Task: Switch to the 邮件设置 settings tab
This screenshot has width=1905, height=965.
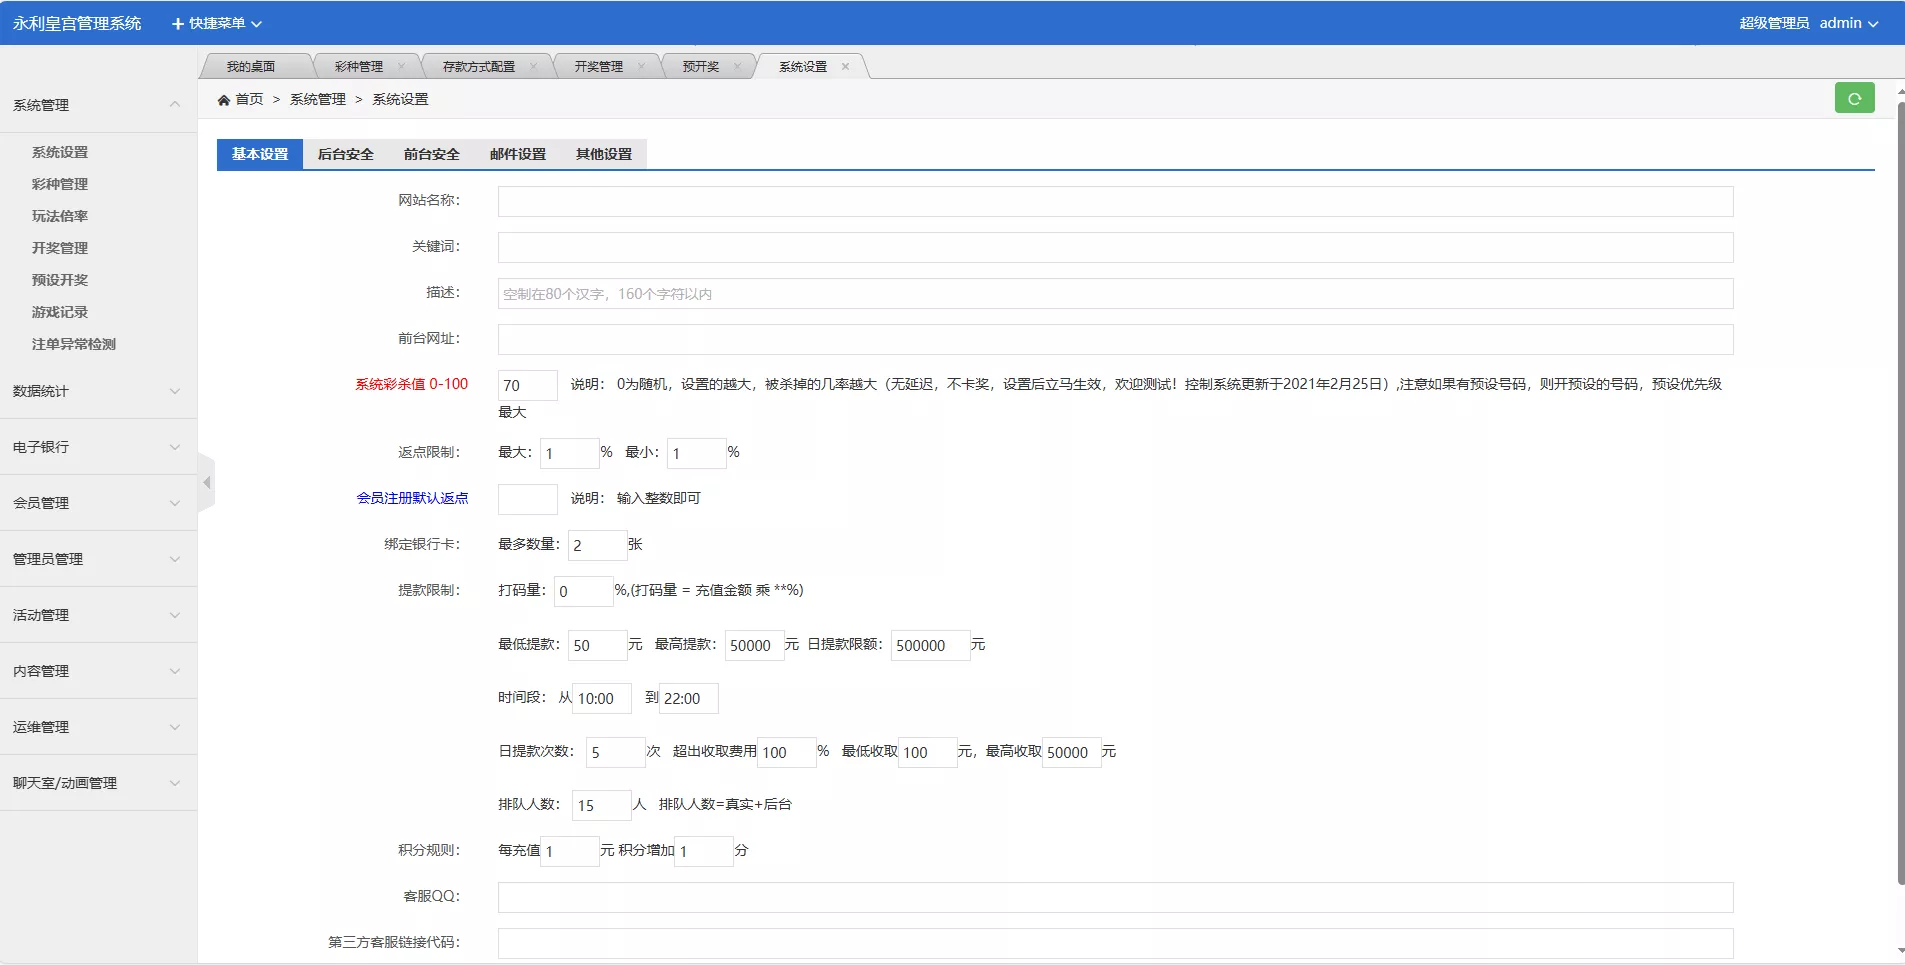Action: [x=518, y=154]
